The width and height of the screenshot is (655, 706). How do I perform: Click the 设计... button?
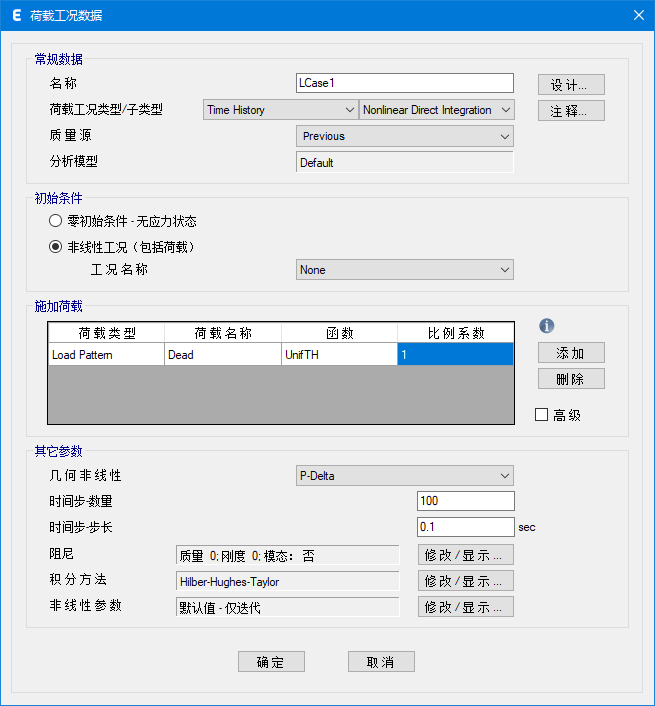tap(571, 84)
